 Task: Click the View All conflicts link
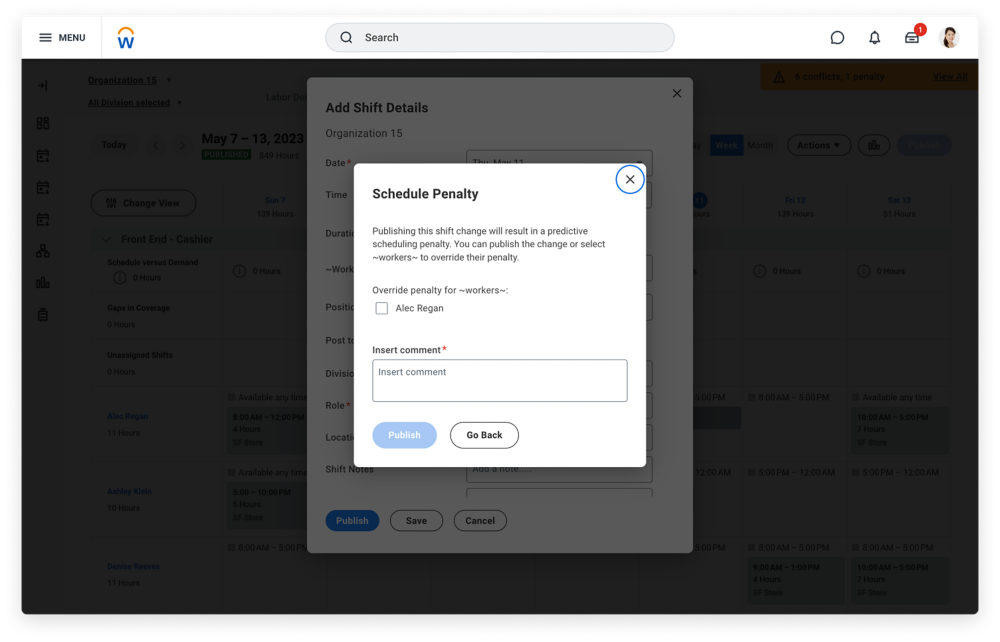click(x=949, y=77)
